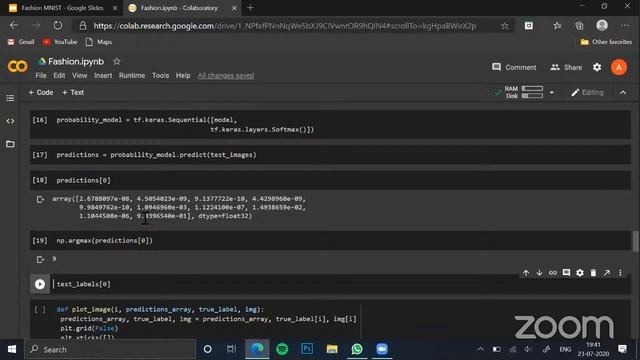Viewport: 640px width, 360px height.
Task: Open the code snippets sidebar icon
Action: (x=10, y=121)
